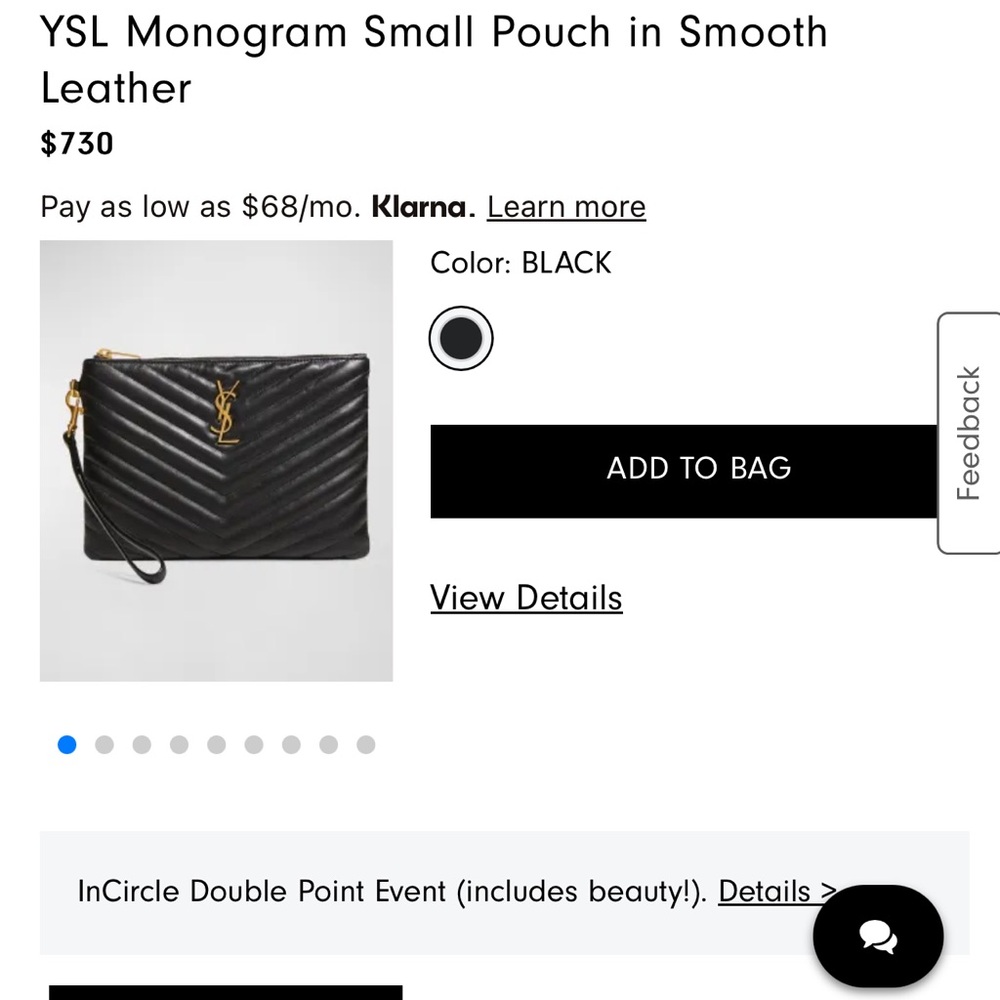Click Add to Bag

(698, 469)
